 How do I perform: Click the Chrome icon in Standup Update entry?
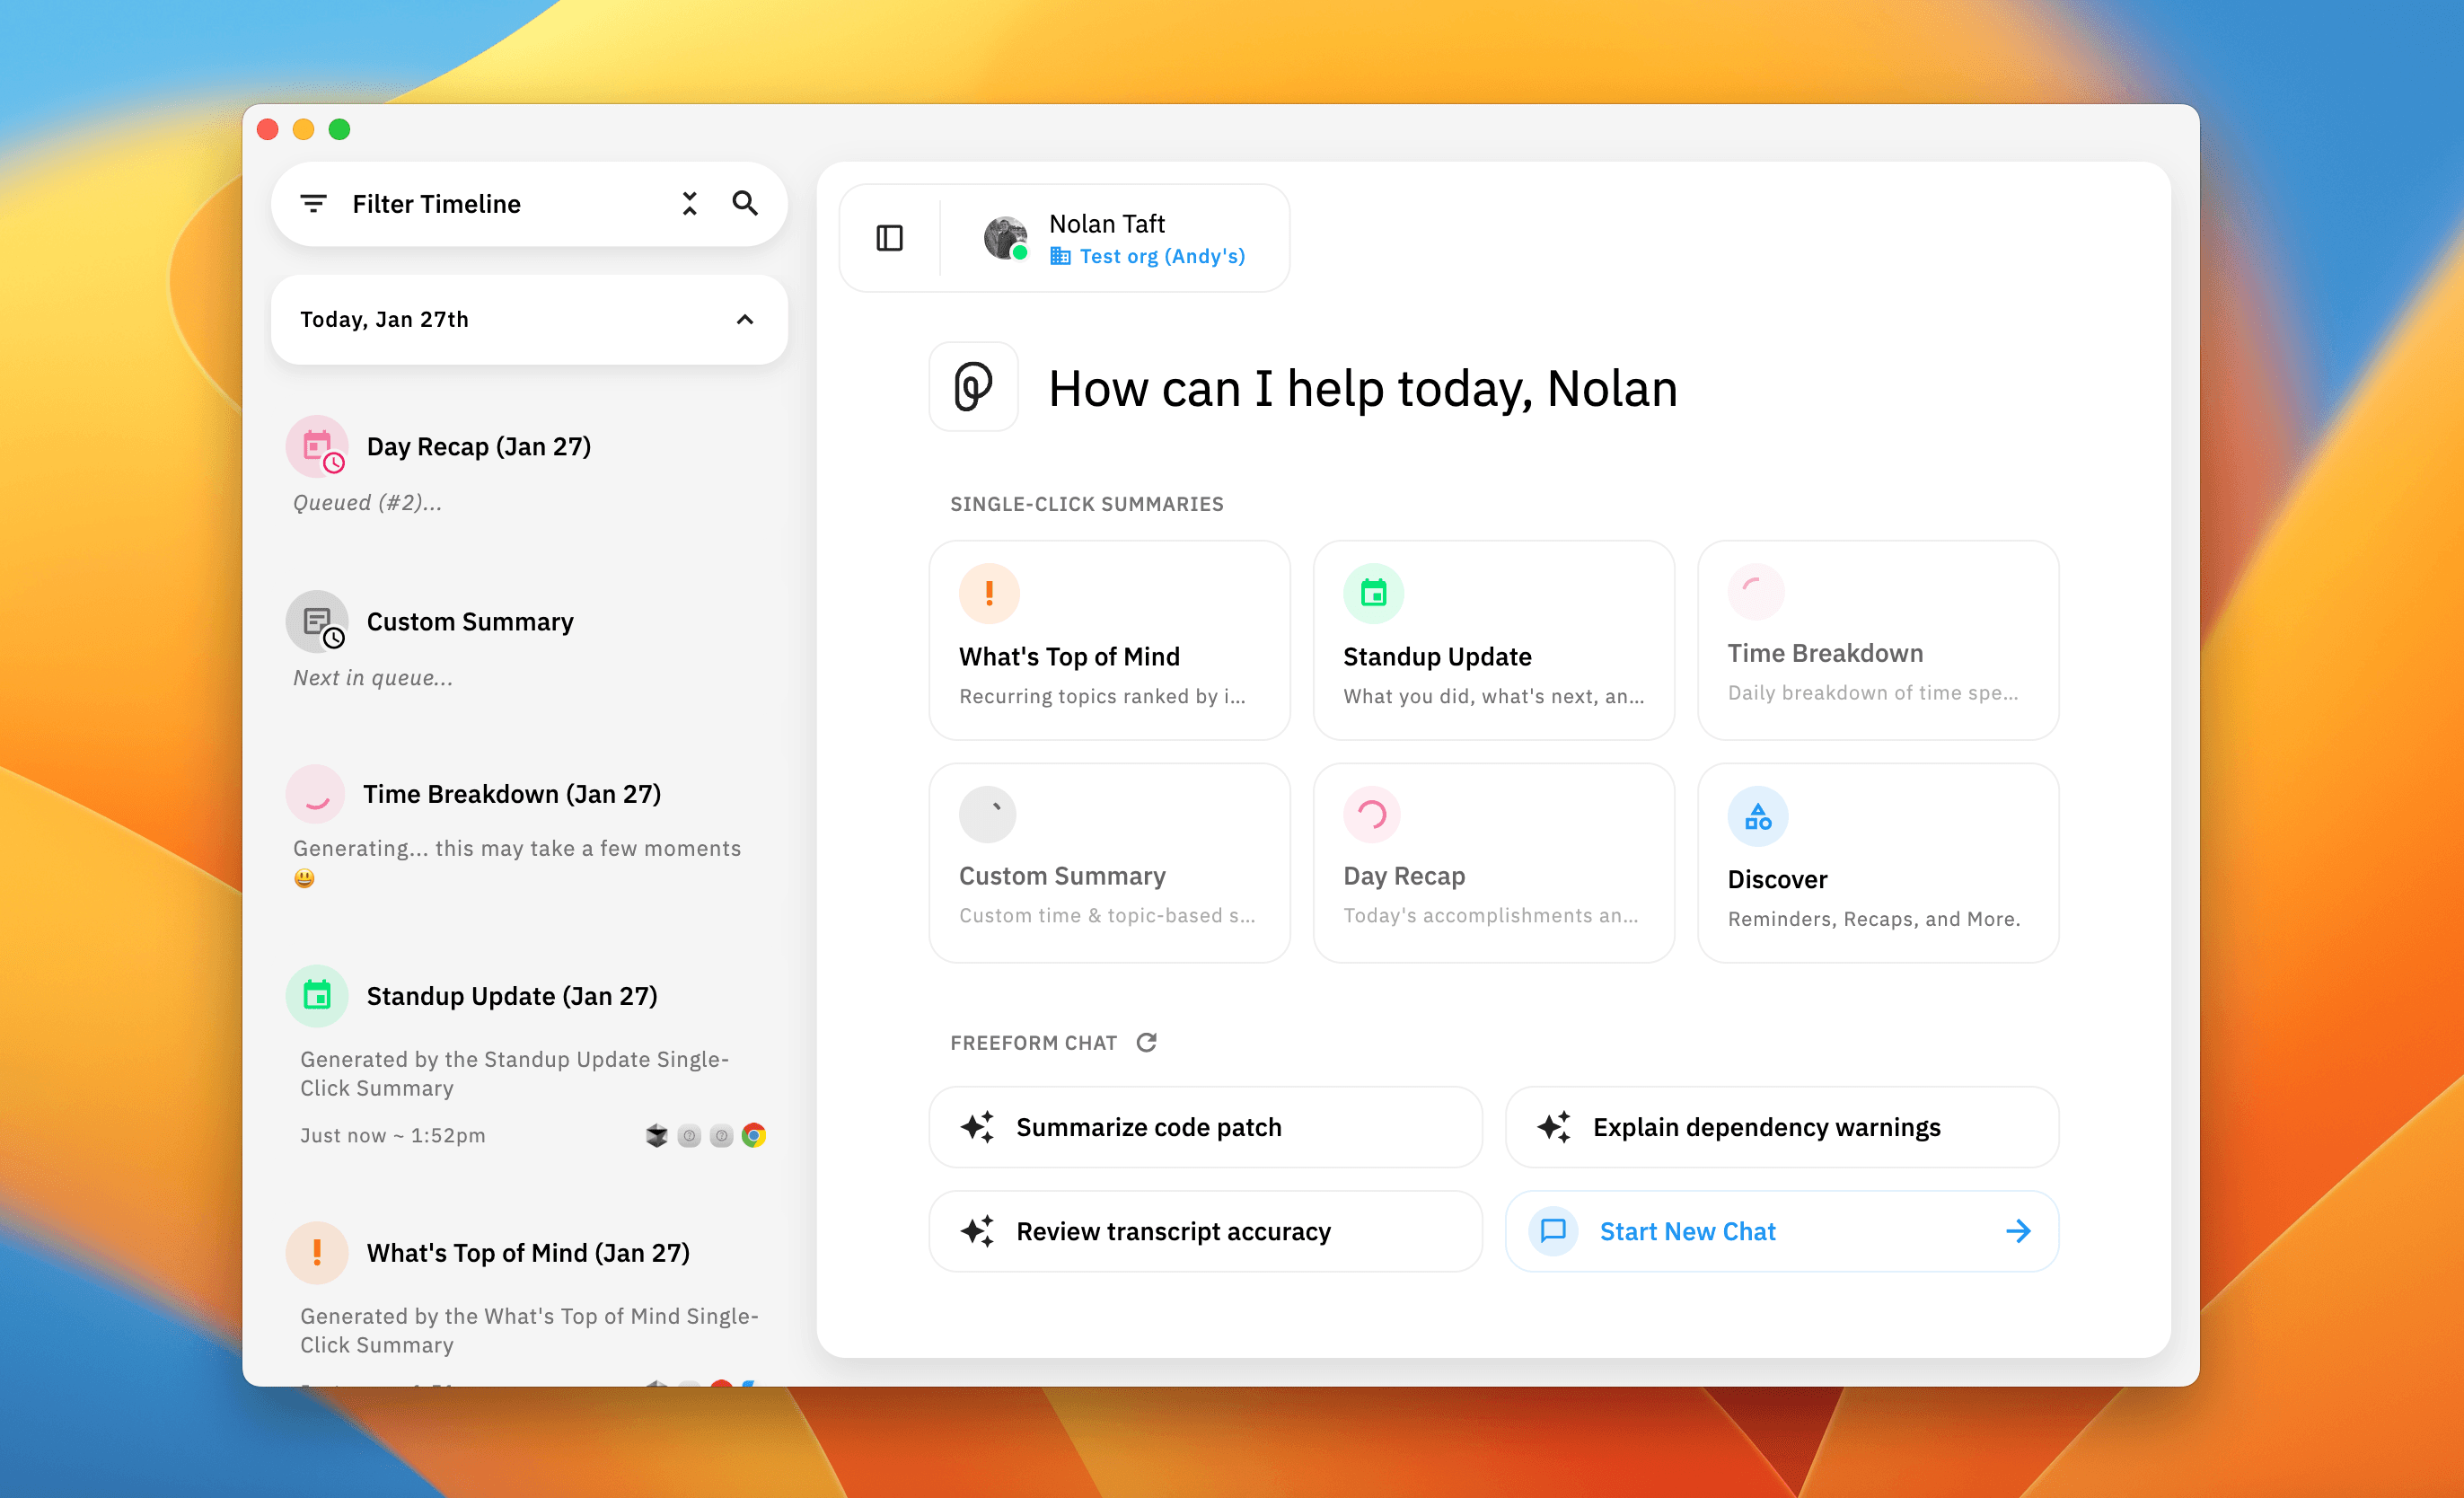(x=754, y=1135)
